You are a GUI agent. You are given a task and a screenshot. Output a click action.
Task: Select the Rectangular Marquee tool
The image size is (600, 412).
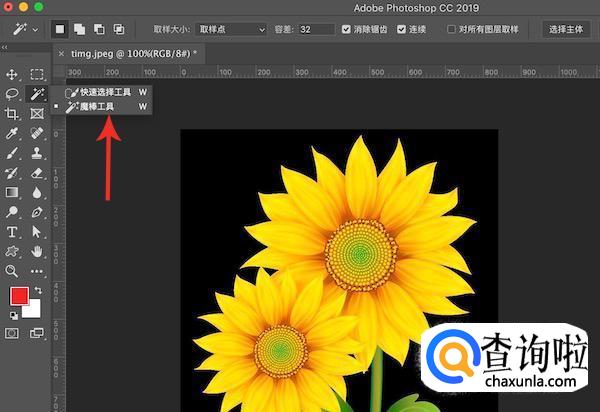click(37, 74)
